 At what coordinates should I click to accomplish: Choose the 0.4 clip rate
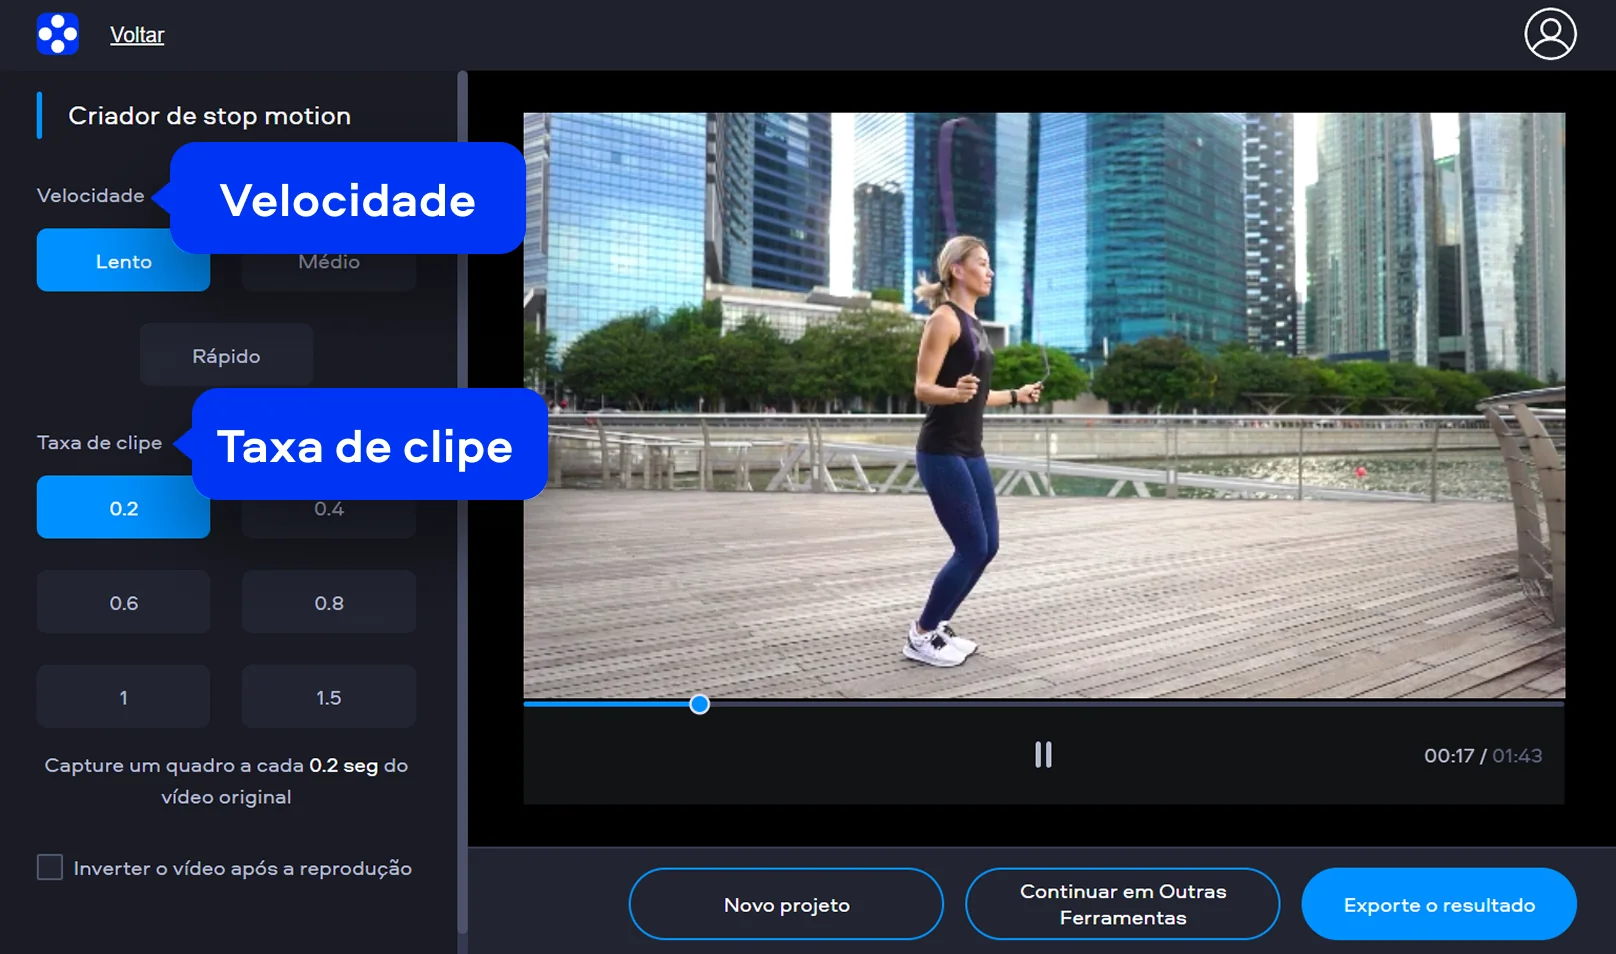point(329,509)
